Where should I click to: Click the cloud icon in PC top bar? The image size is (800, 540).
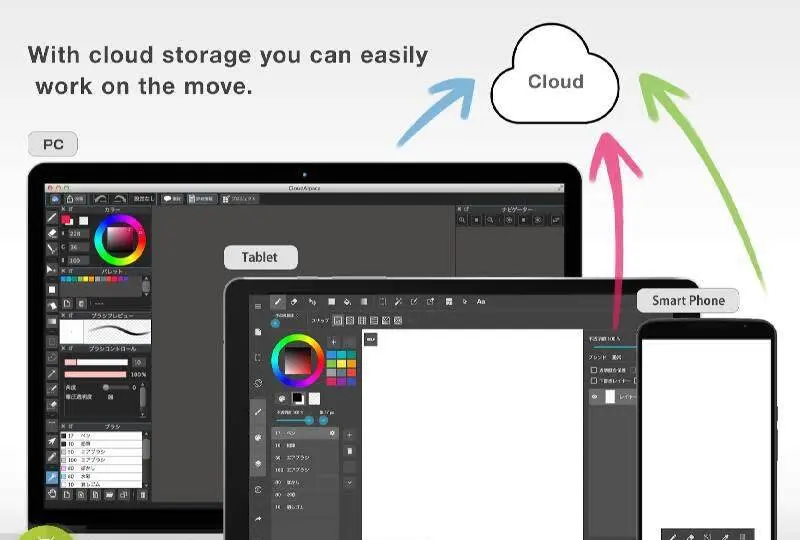click(x=55, y=199)
